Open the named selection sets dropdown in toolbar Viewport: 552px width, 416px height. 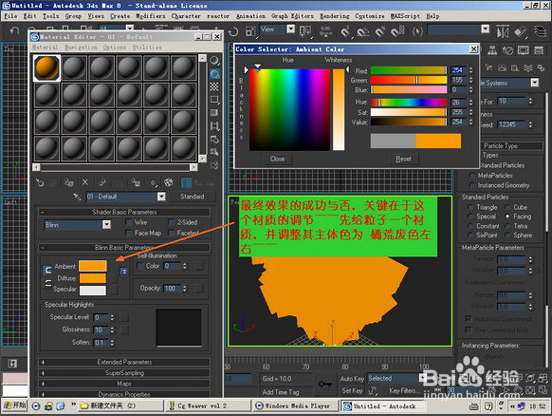click(x=485, y=29)
